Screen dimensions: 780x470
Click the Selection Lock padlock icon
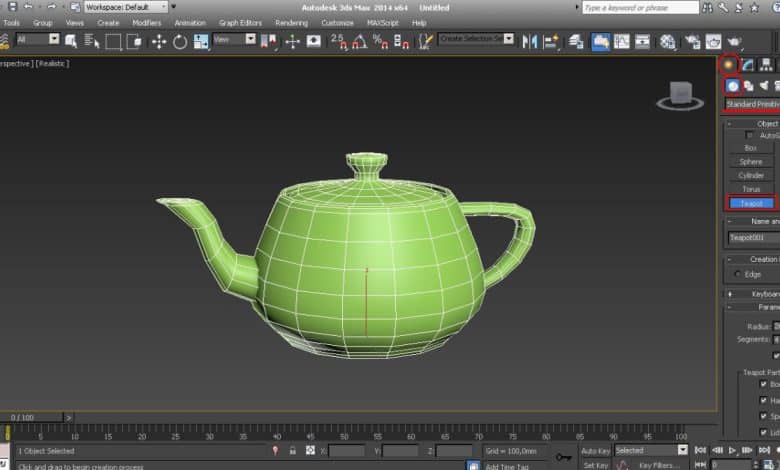pyautogui.click(x=292, y=451)
